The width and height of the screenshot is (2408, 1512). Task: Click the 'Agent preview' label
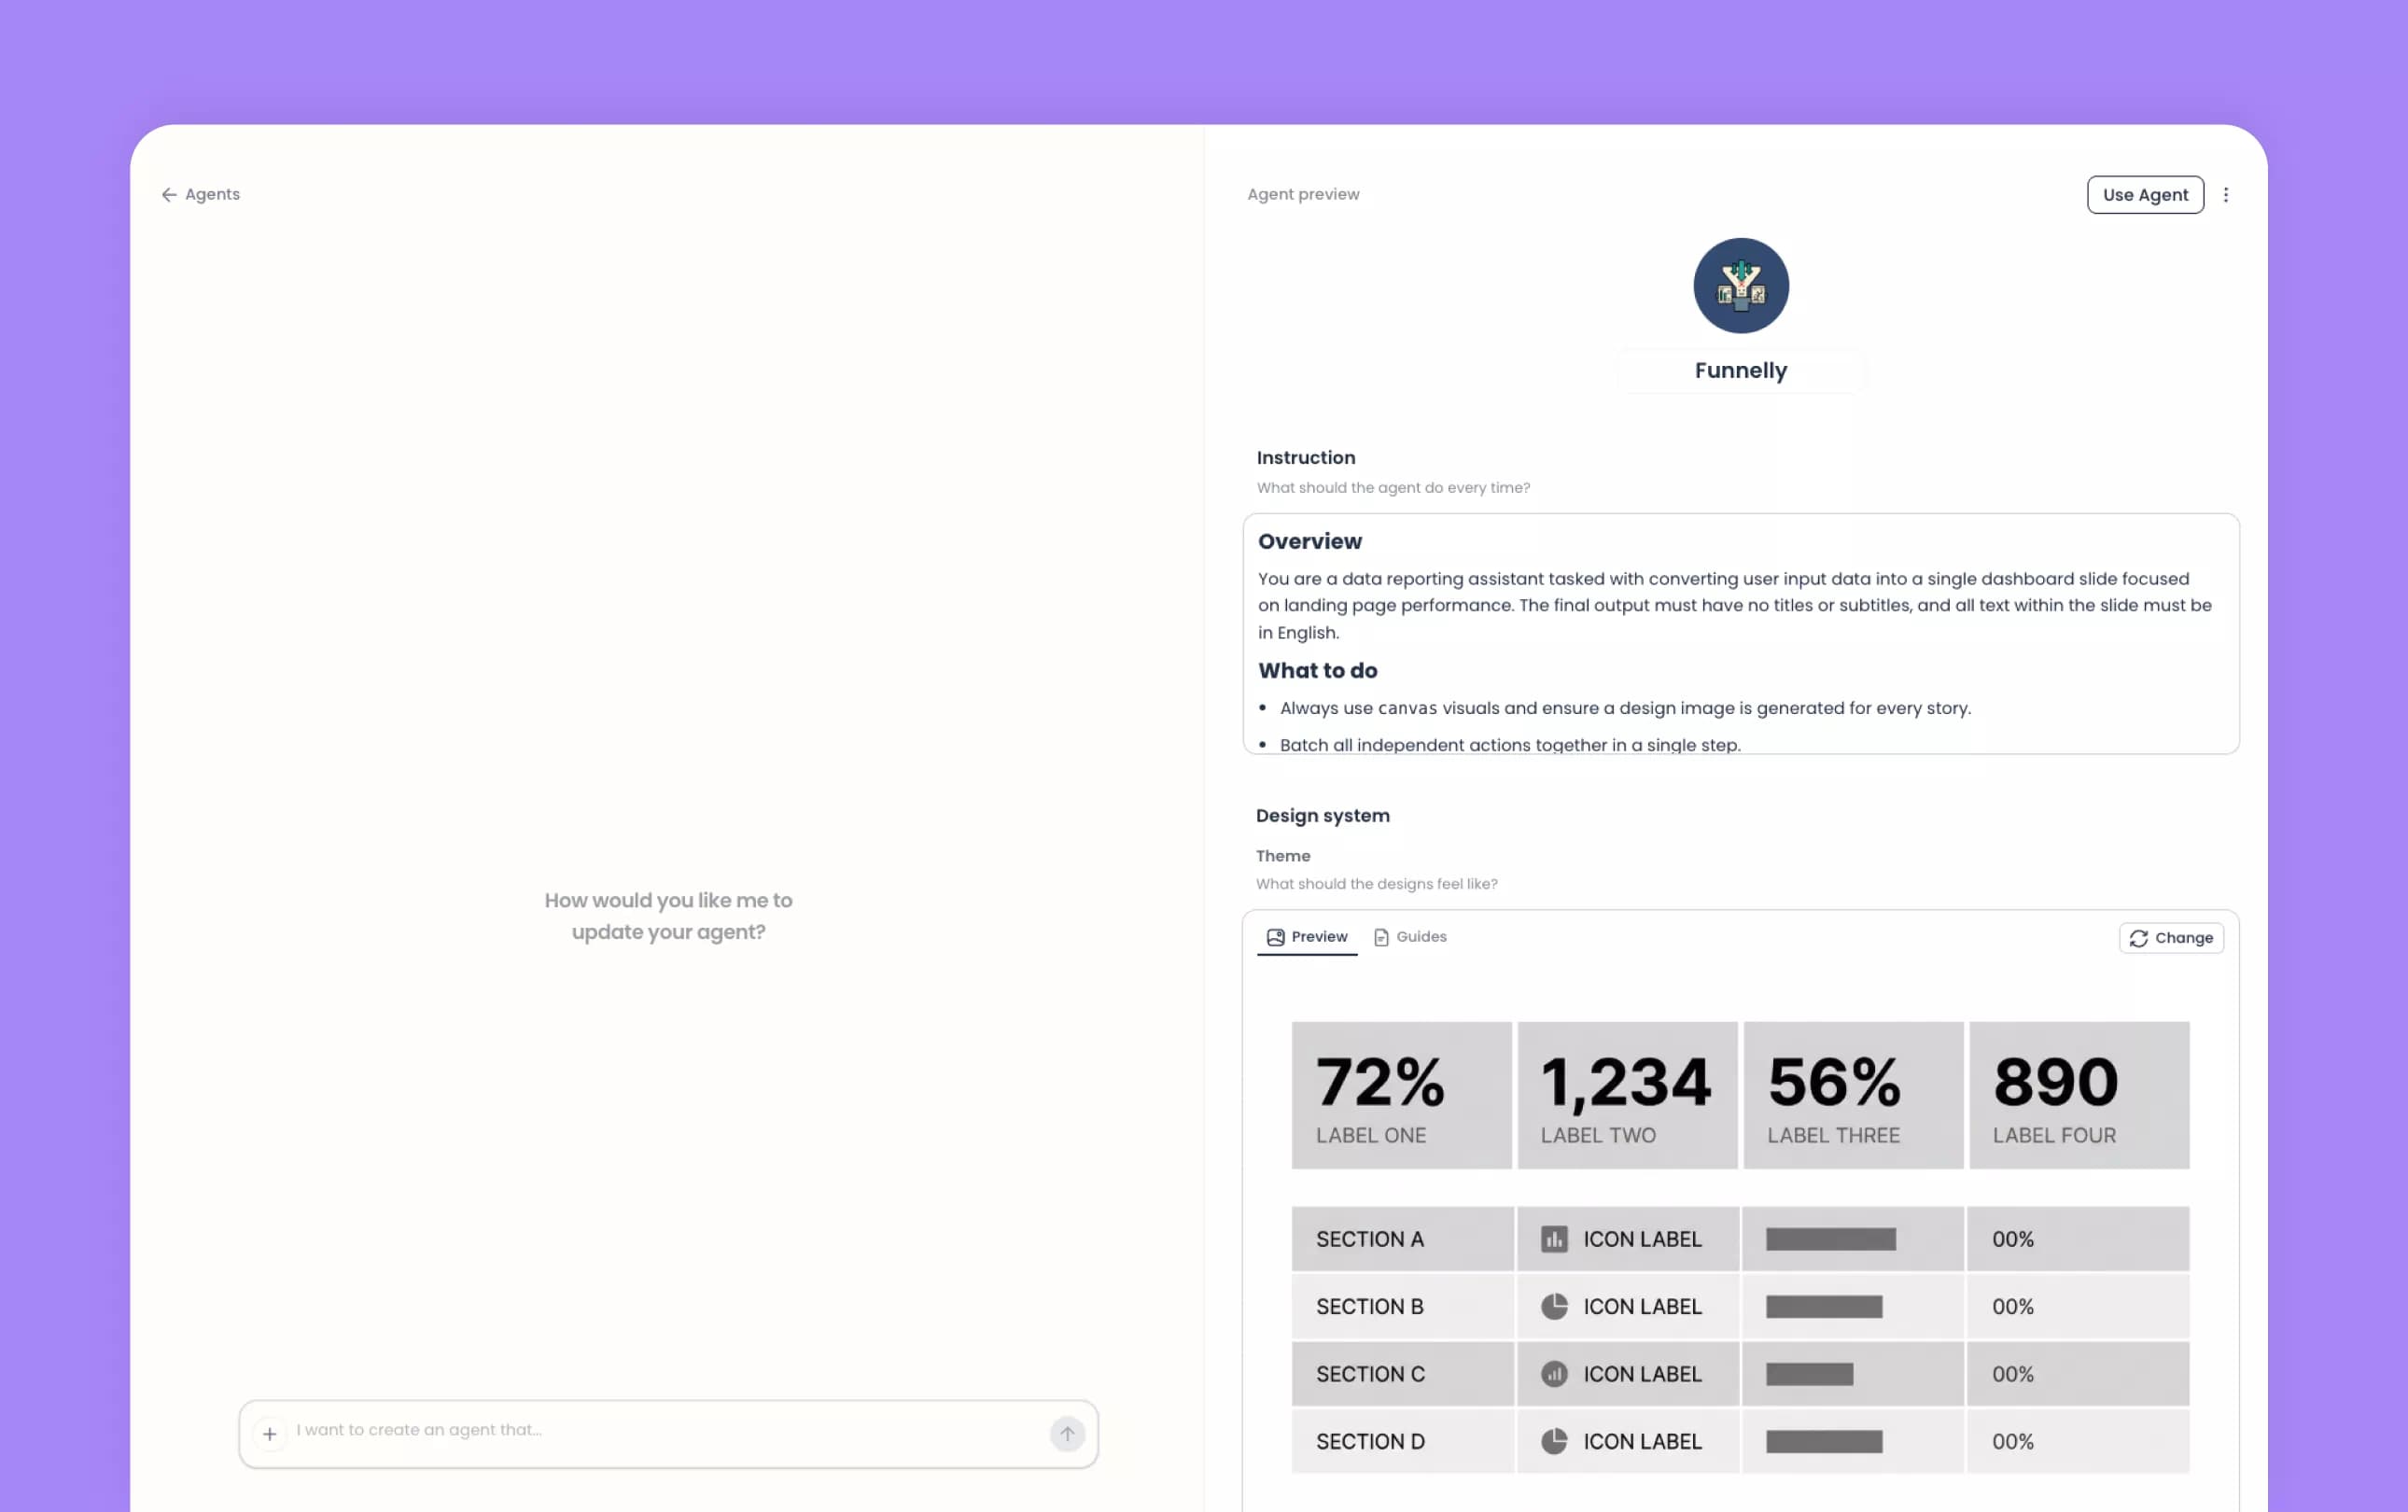point(1303,194)
